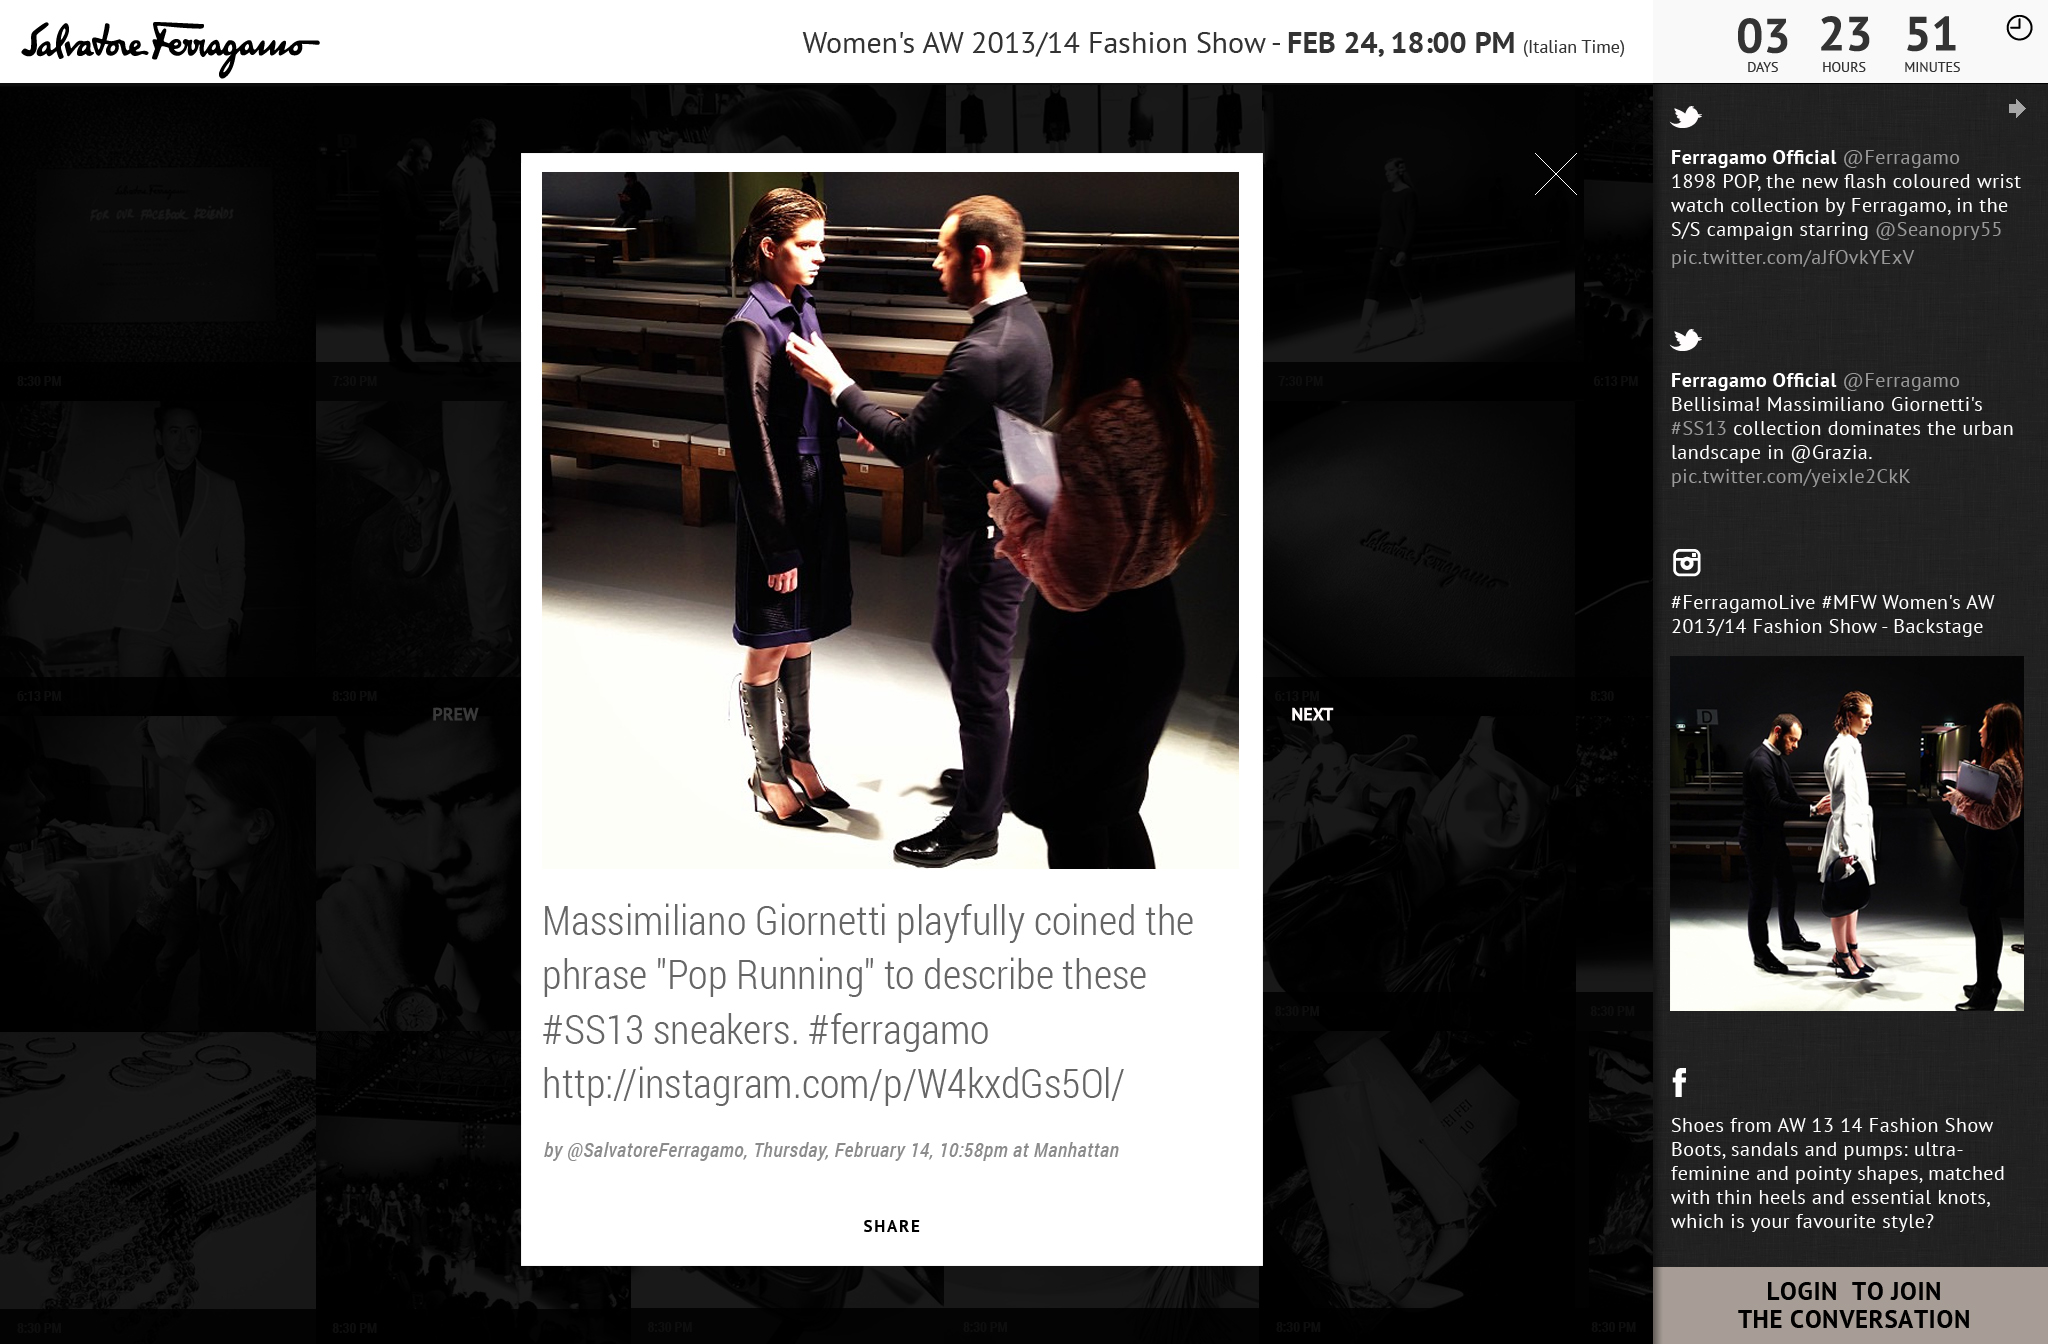Open the backstage Instagram photo in the sidebar
The width and height of the screenshot is (2048, 1344).
[1846, 833]
